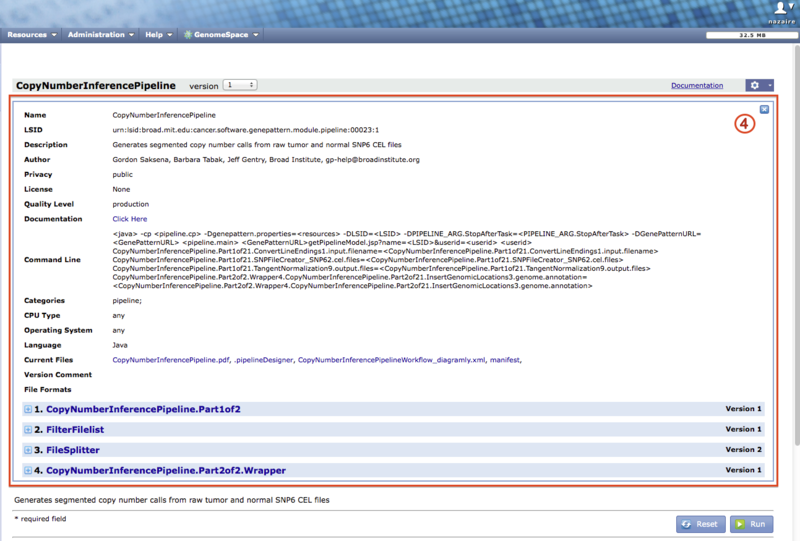
Task: Open the Administration menu
Action: coord(100,35)
